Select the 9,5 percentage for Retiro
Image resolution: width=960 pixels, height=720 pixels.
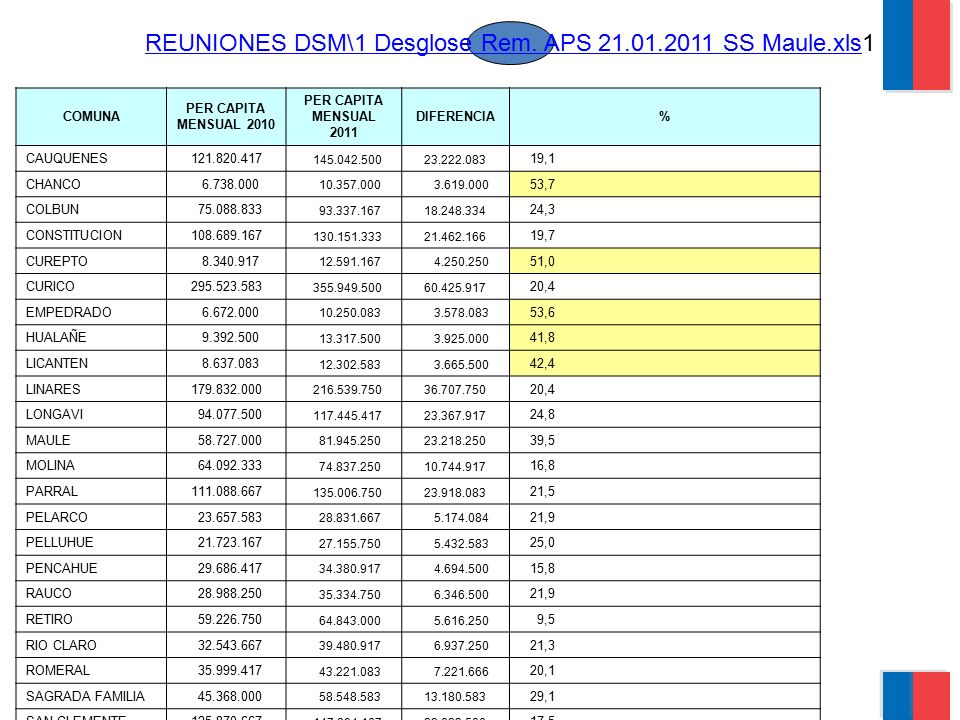tap(546, 620)
